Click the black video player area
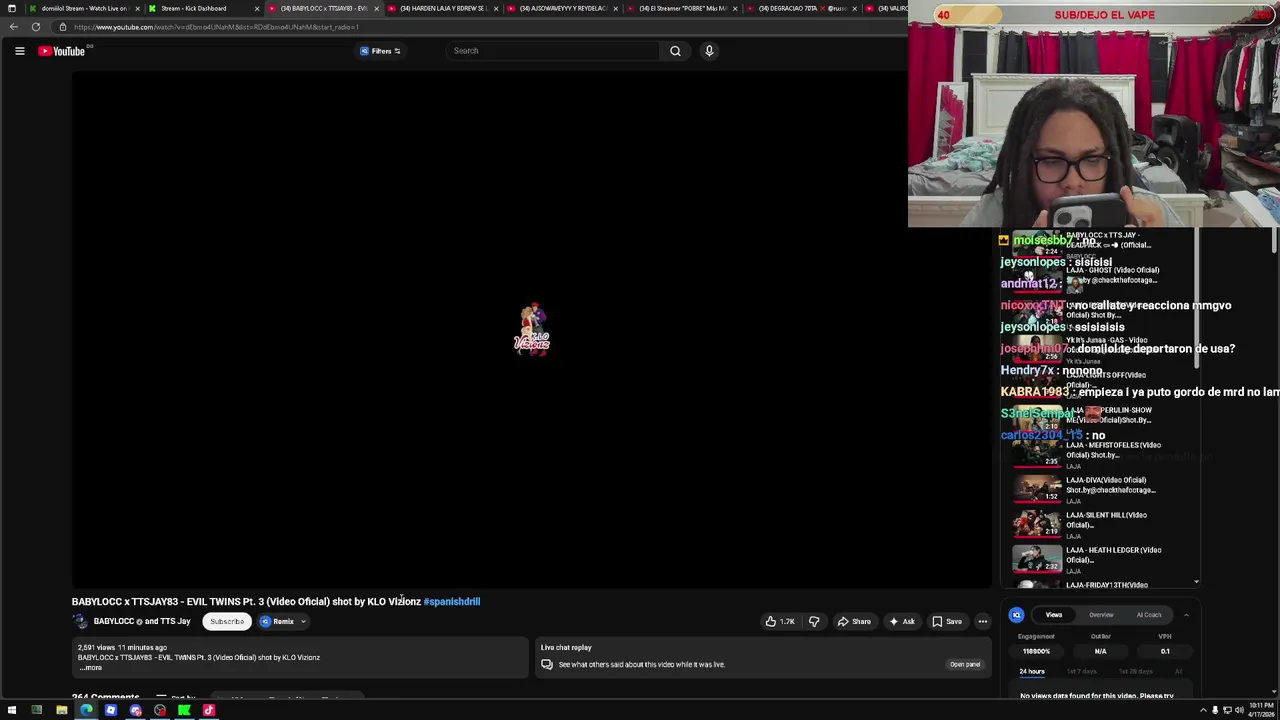 pos(531,330)
